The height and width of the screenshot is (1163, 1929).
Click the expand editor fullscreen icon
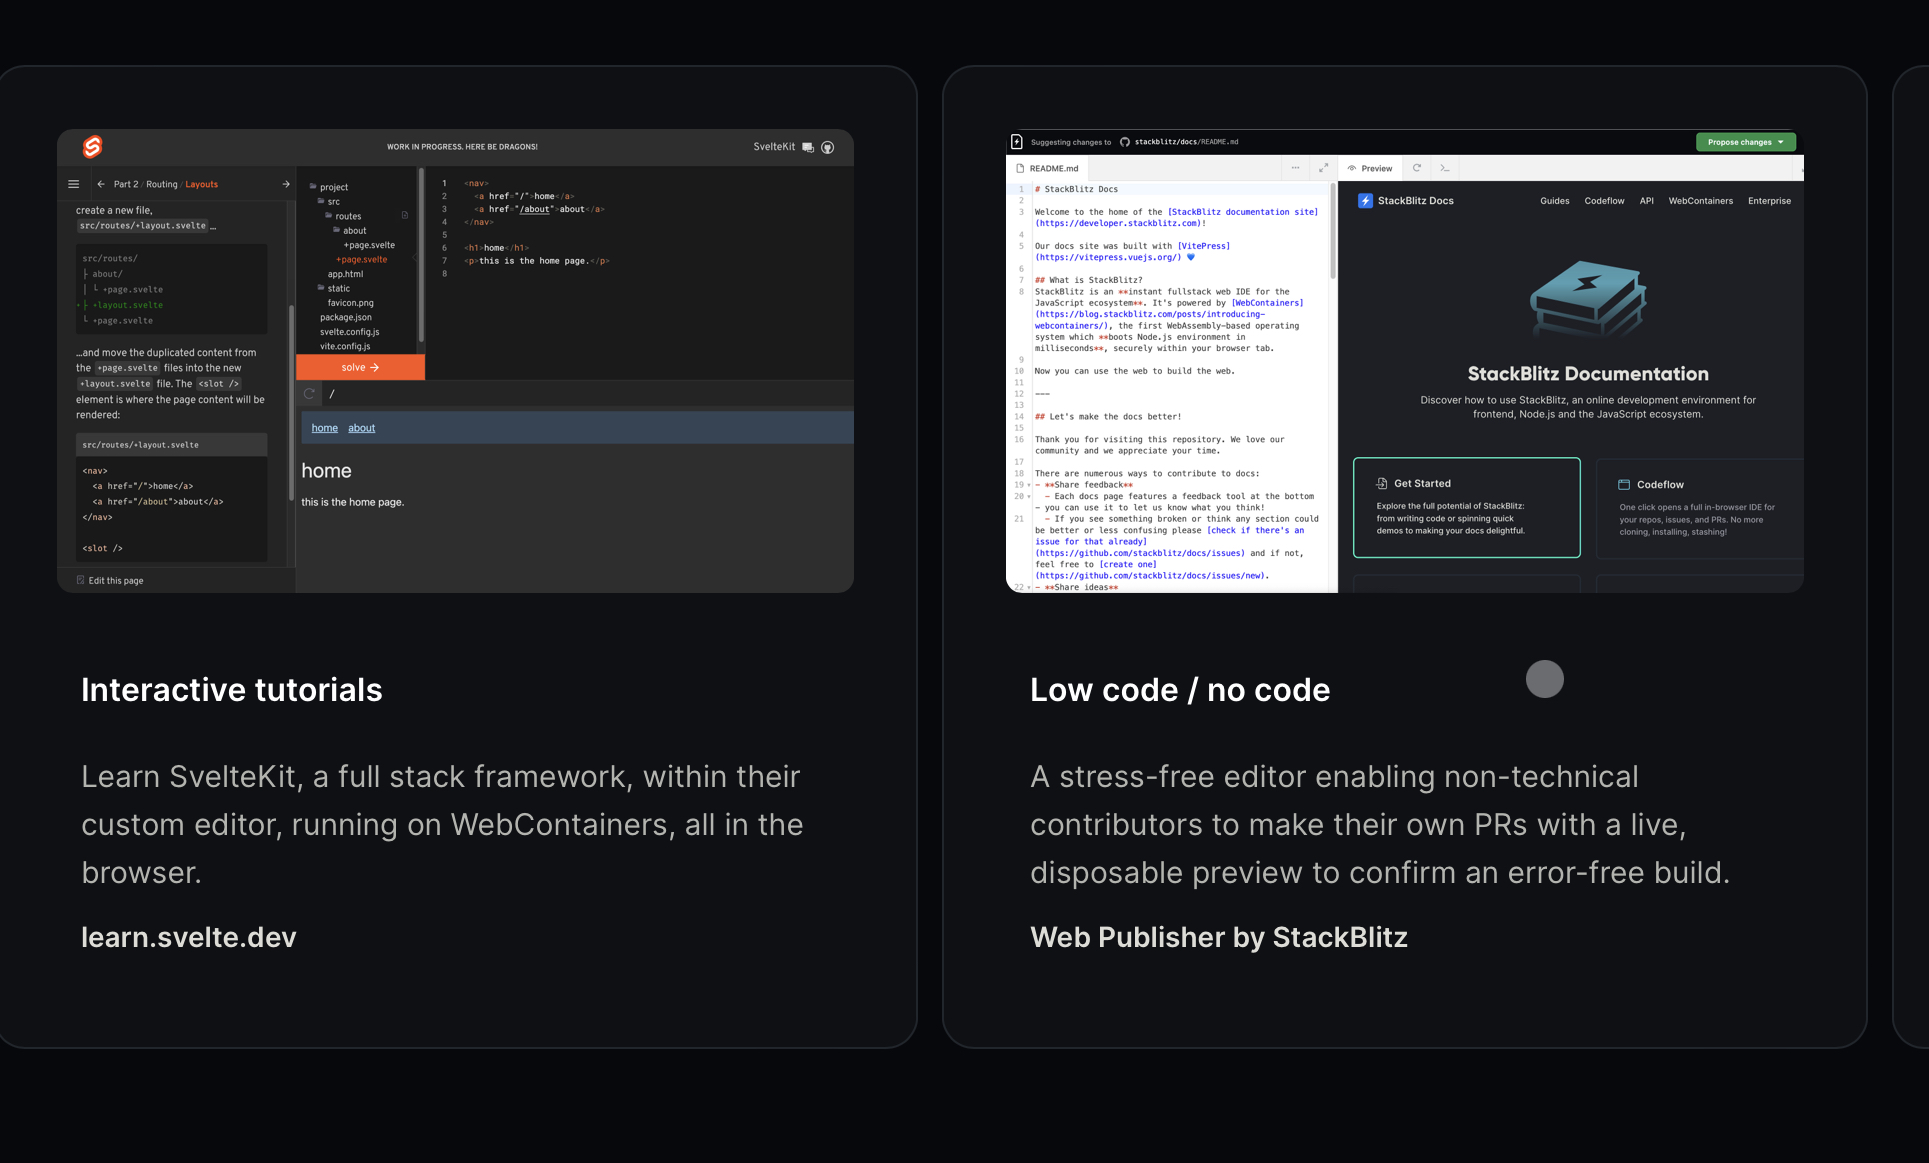click(x=1324, y=168)
